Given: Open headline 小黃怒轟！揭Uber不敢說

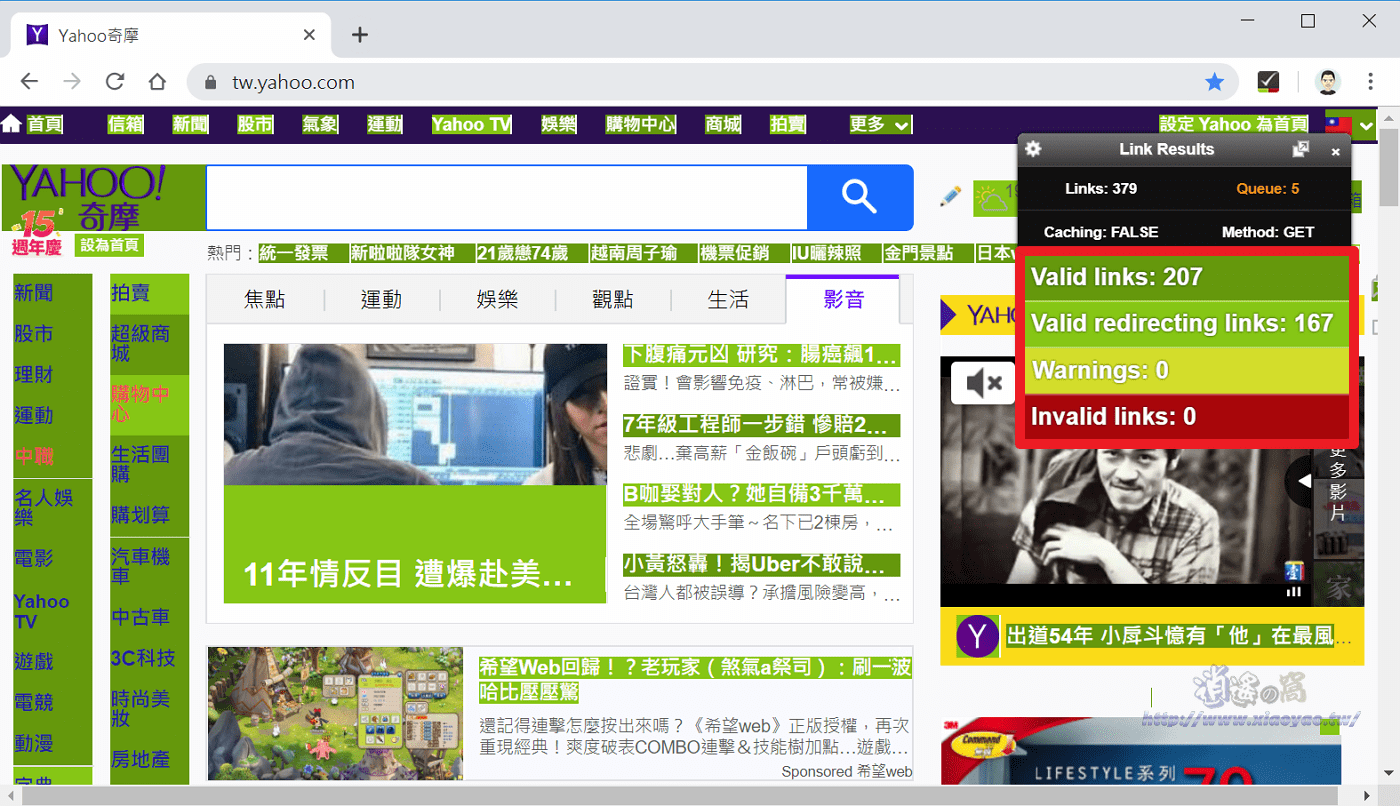Looking at the screenshot, I should 761,564.
